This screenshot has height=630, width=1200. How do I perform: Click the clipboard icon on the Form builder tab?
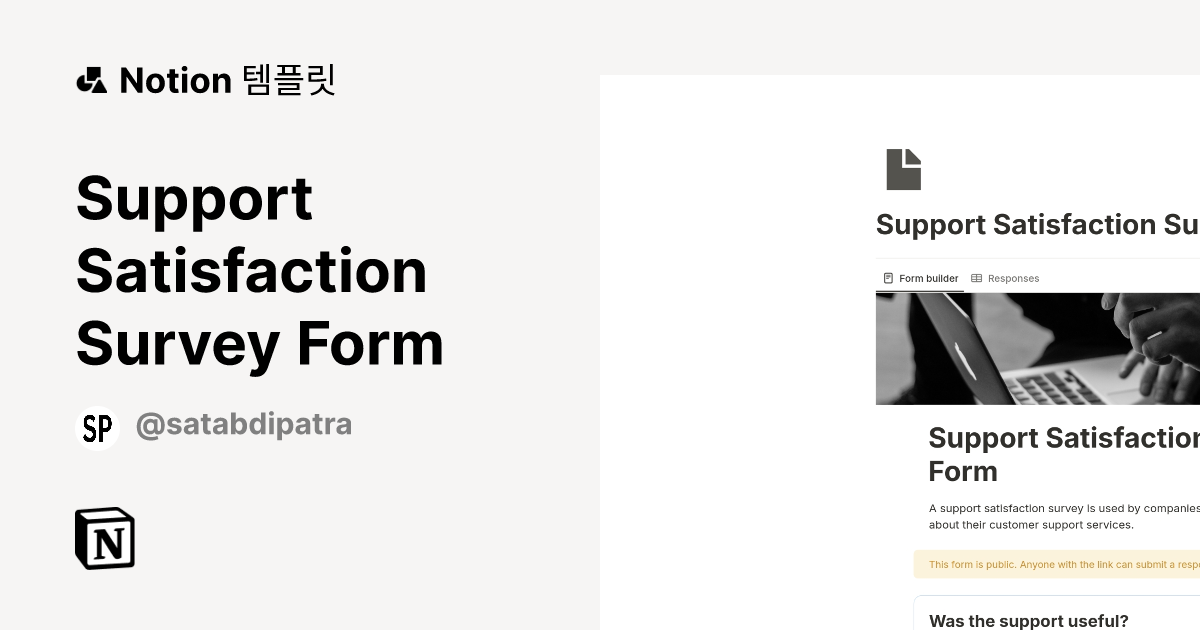click(x=888, y=278)
